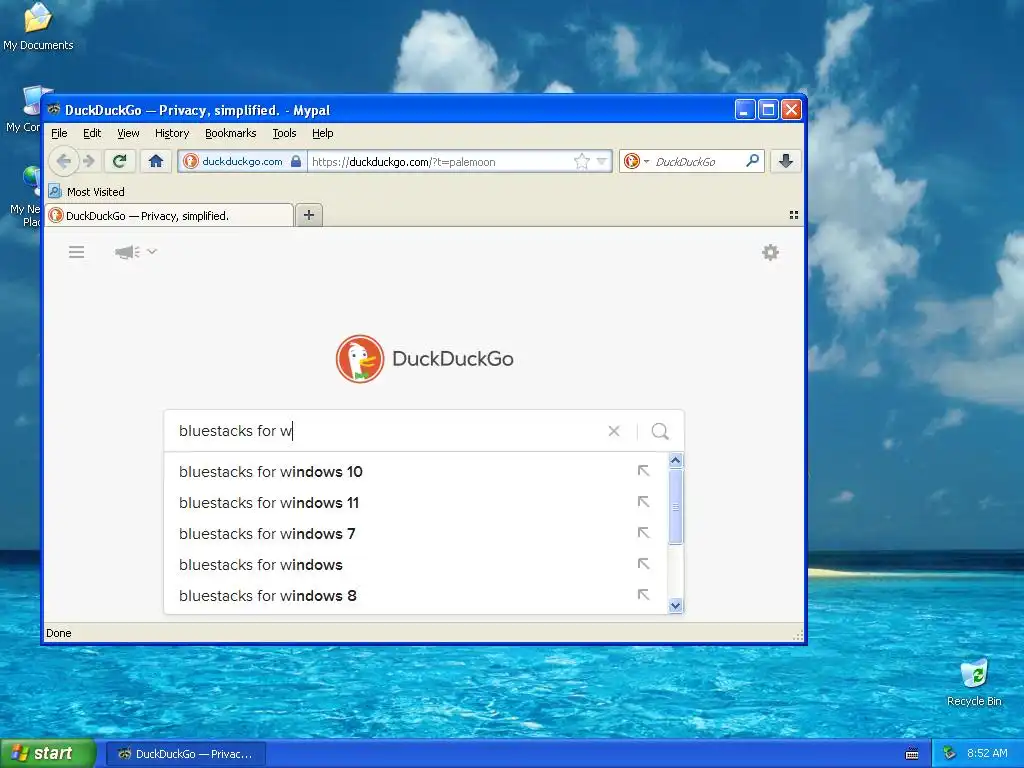Open the File menu
Image resolution: width=1024 pixels, height=768 pixels.
point(59,133)
